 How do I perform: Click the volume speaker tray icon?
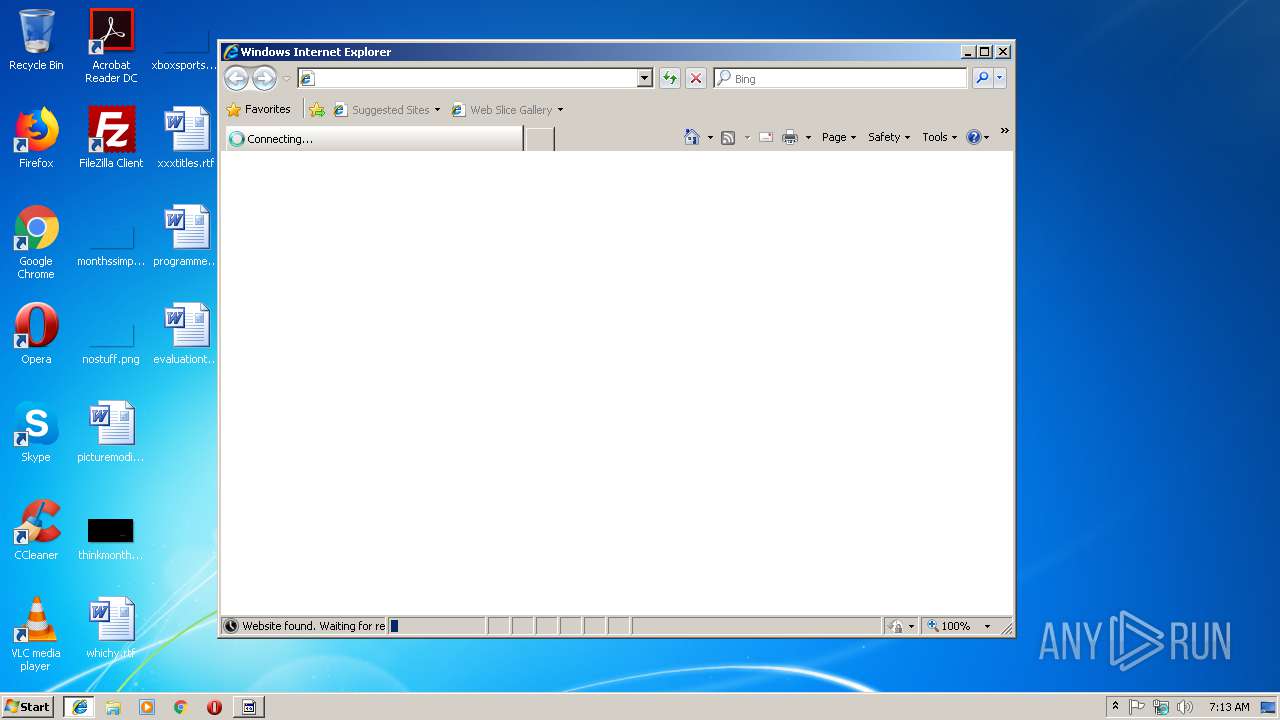[x=1185, y=707]
